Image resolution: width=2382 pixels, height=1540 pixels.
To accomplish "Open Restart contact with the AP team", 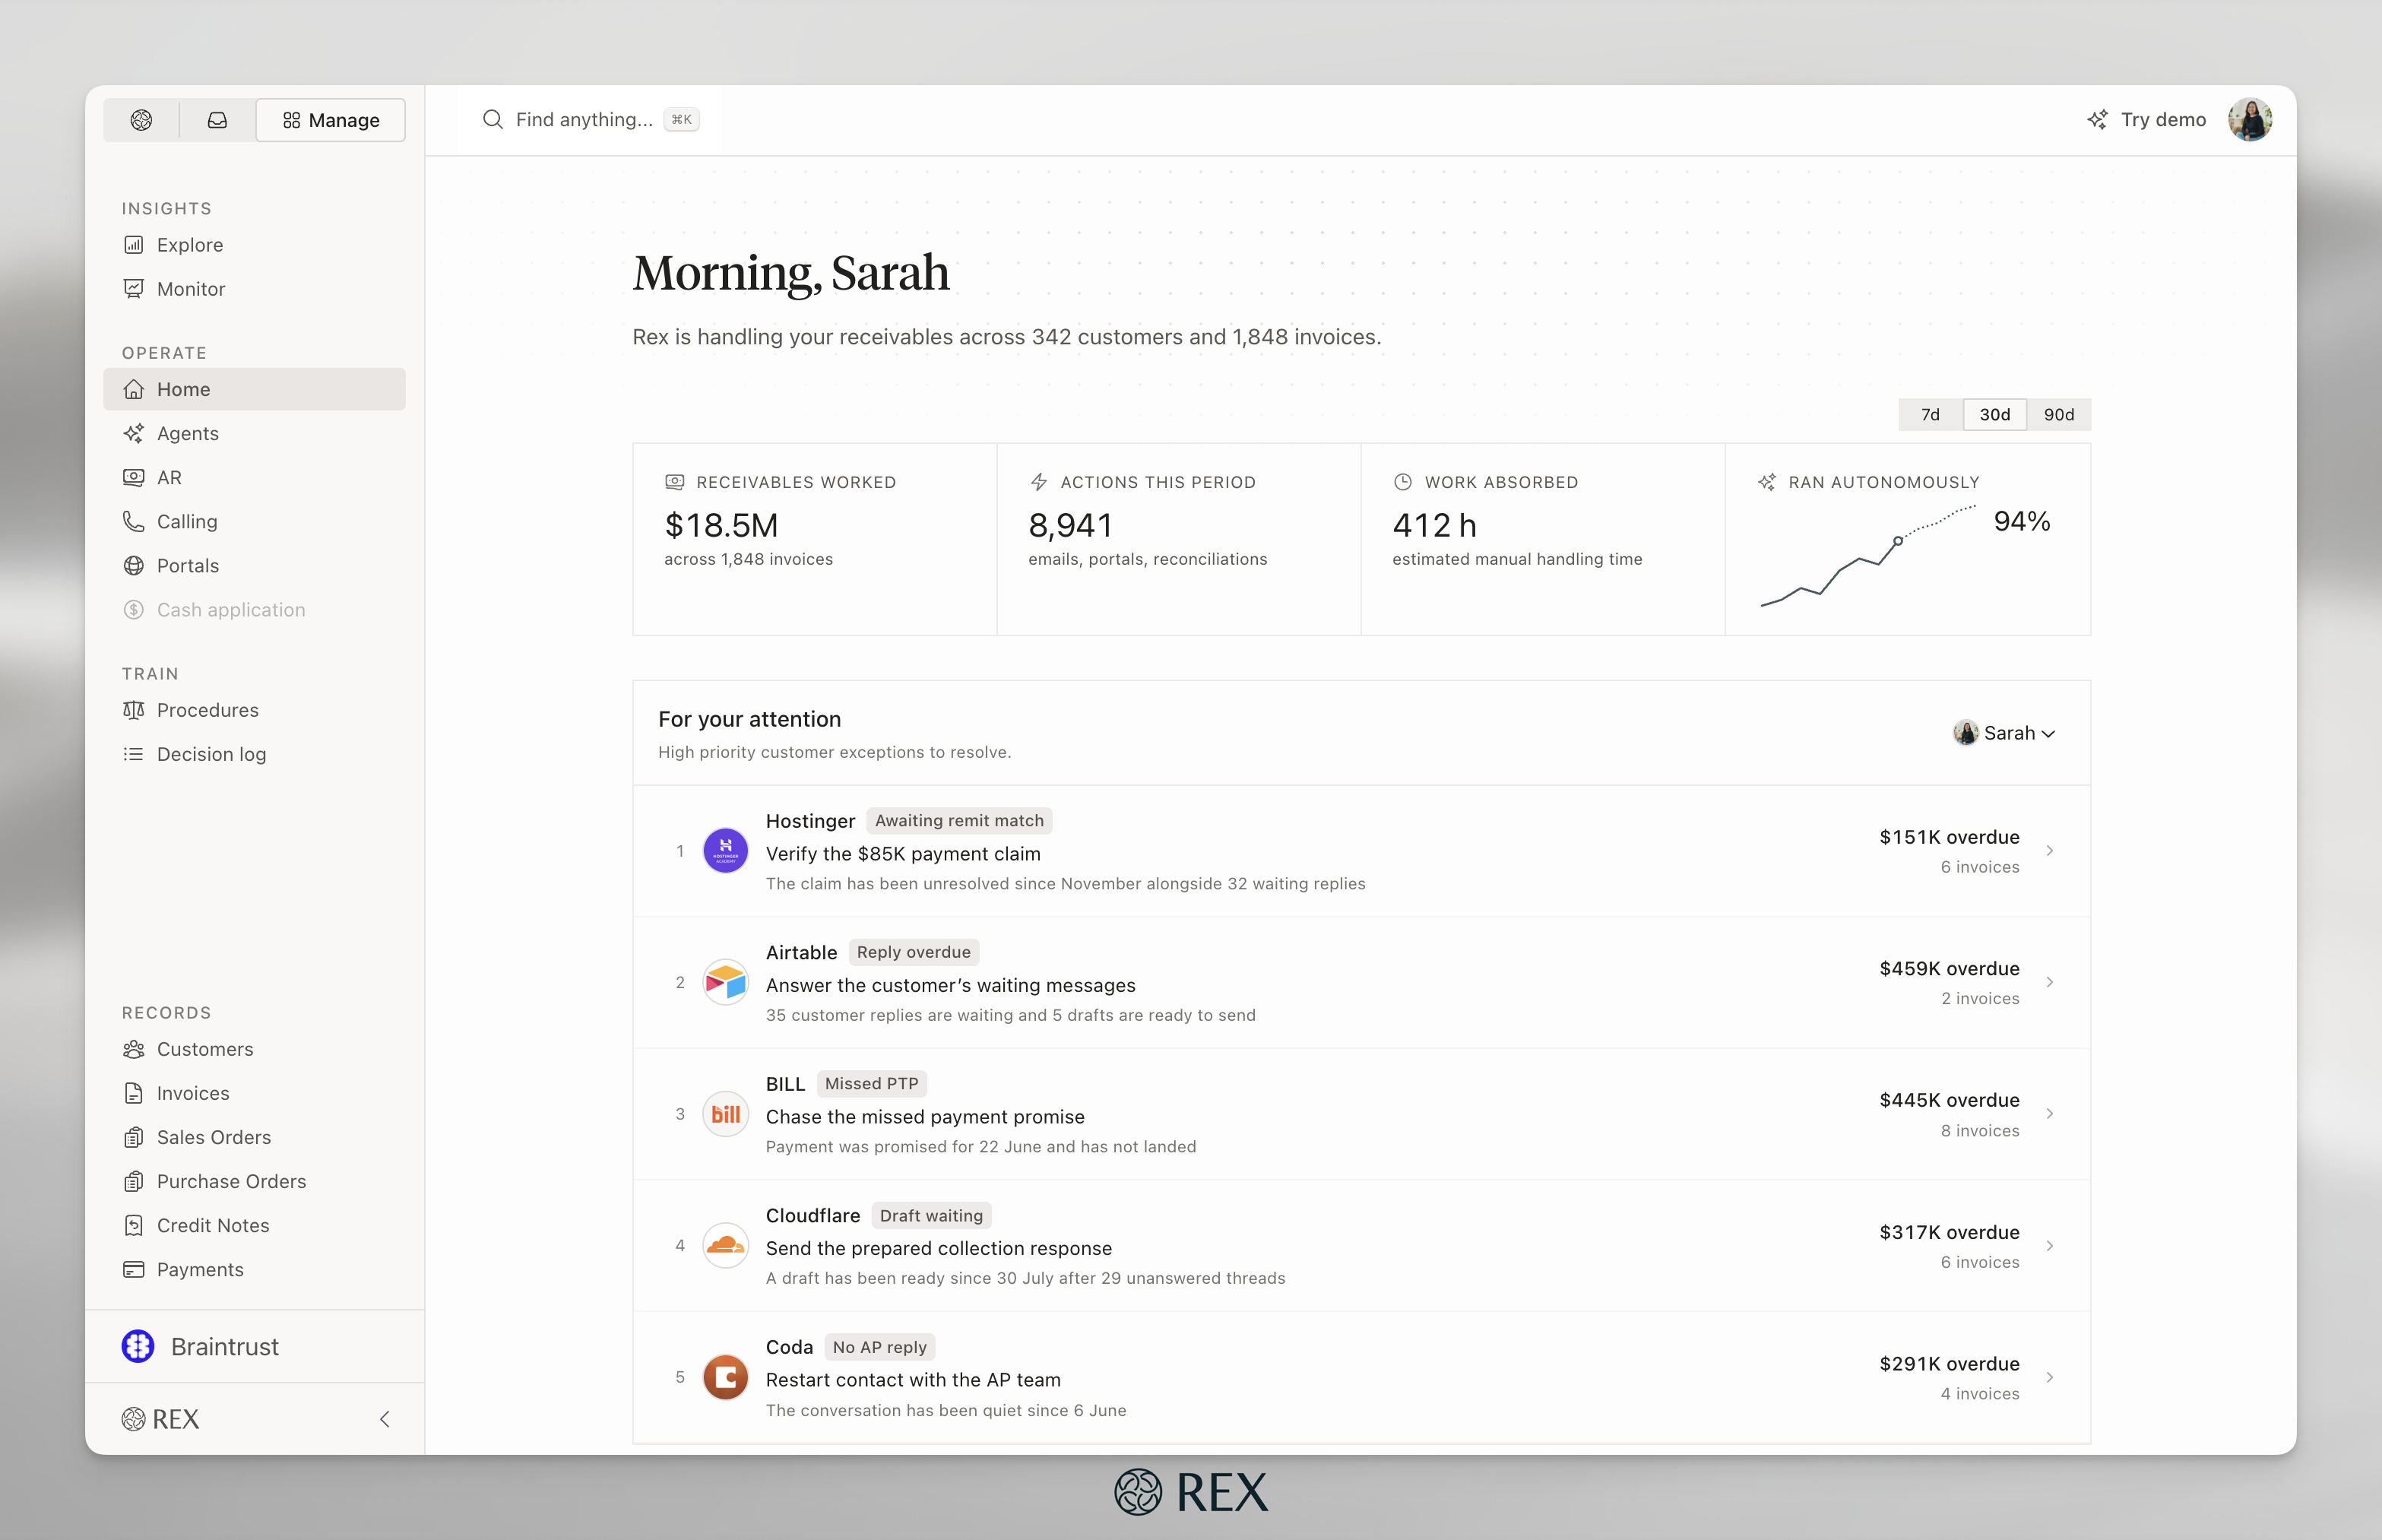I will tap(913, 1380).
